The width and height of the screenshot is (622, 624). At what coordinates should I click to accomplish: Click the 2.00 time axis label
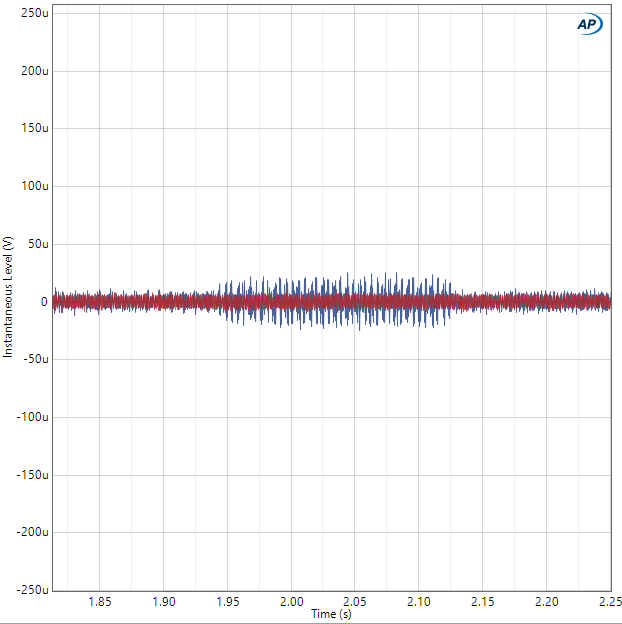(x=291, y=601)
